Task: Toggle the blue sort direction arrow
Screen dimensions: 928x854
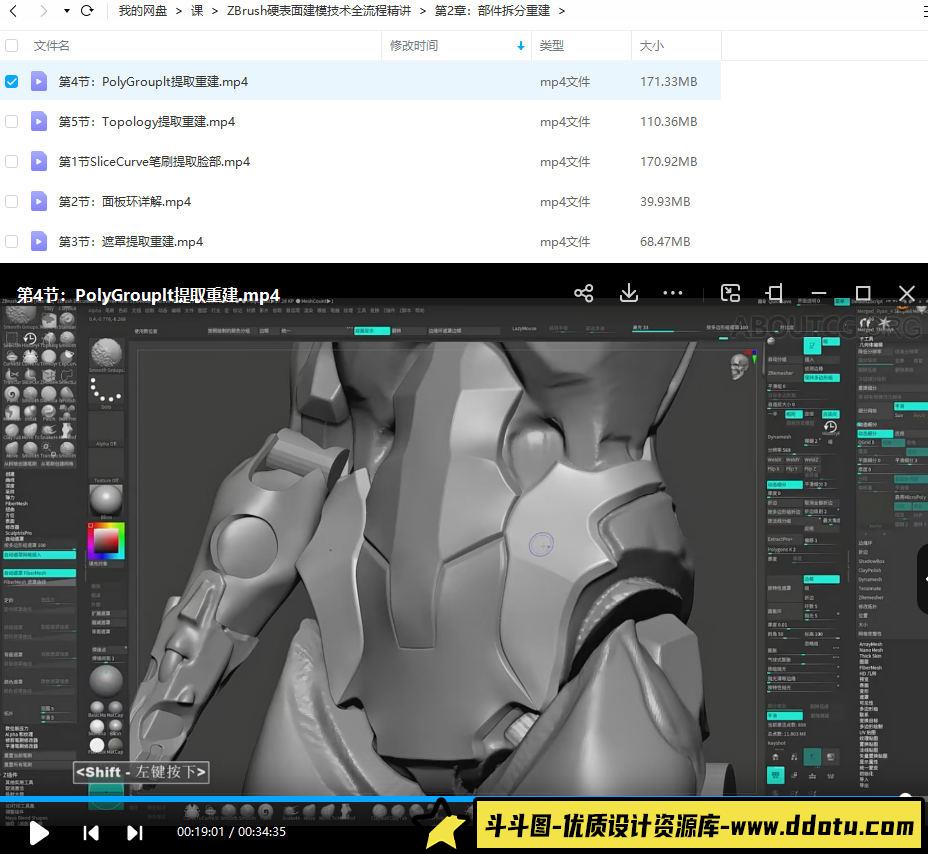Action: click(521, 46)
